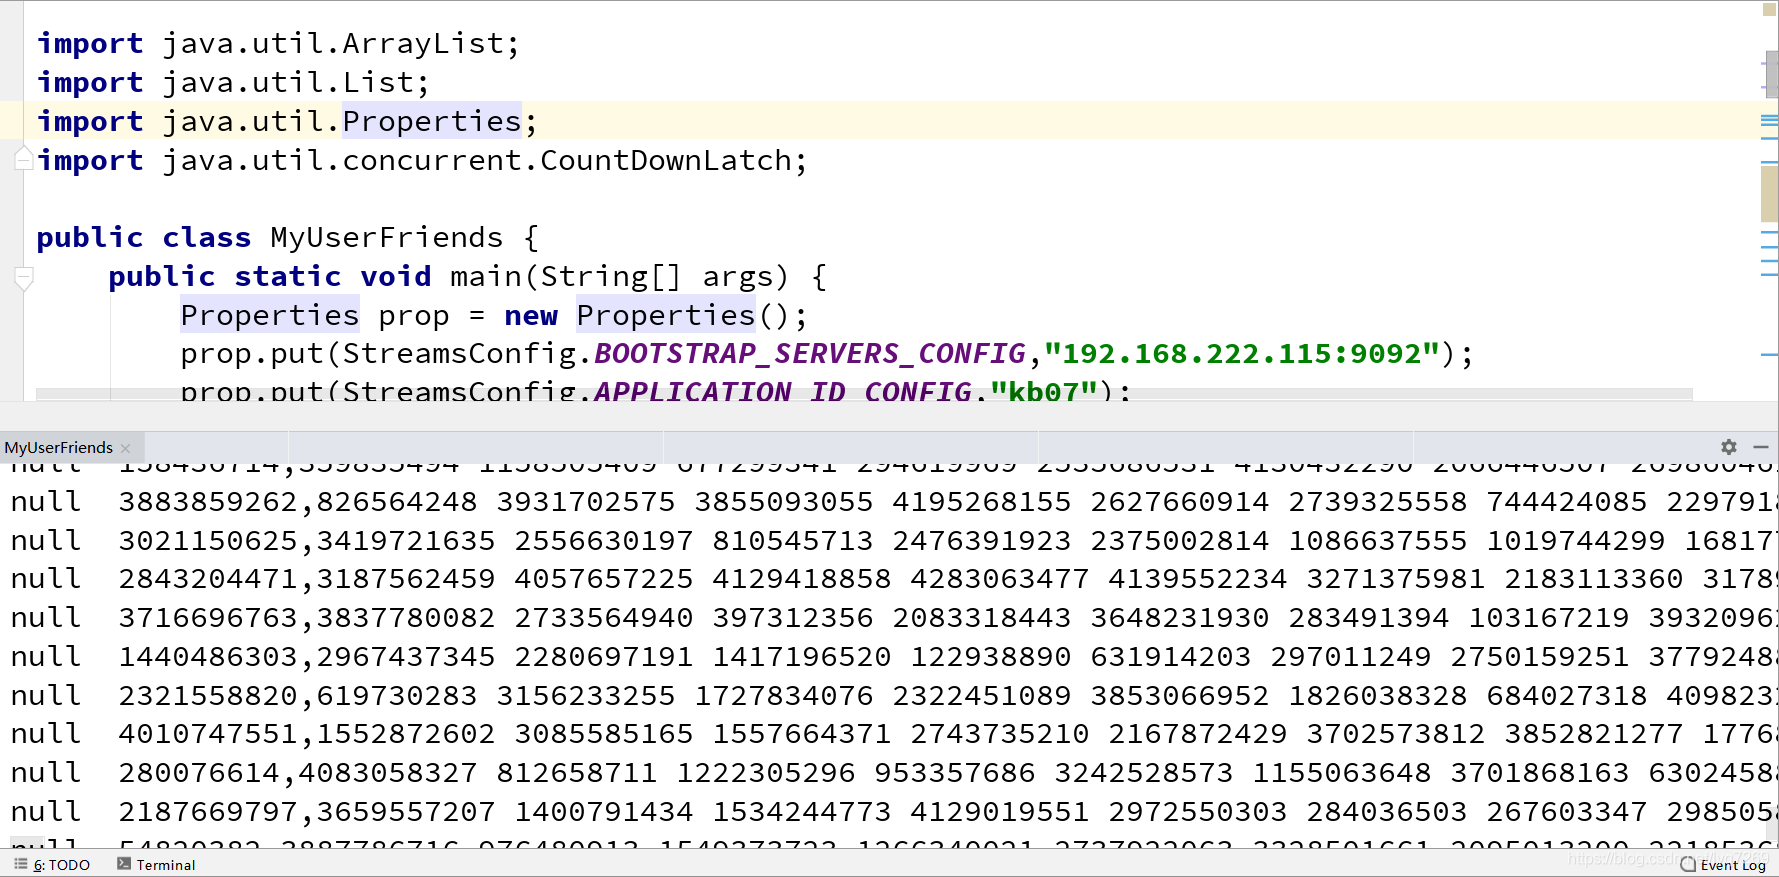The width and height of the screenshot is (1779, 877).
Task: Click output value 4129418858
Action: [802, 578]
